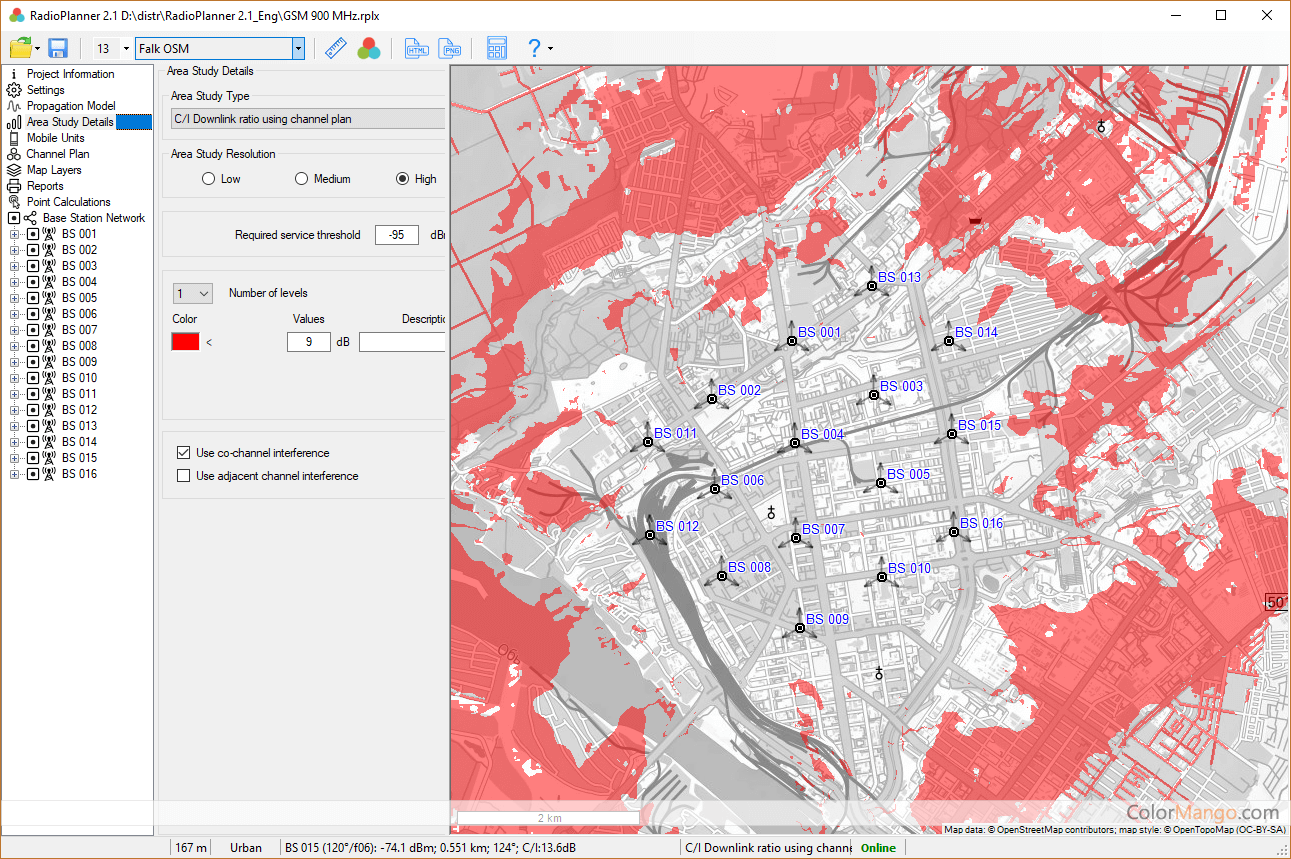Click the Required service threshold field

click(x=397, y=235)
